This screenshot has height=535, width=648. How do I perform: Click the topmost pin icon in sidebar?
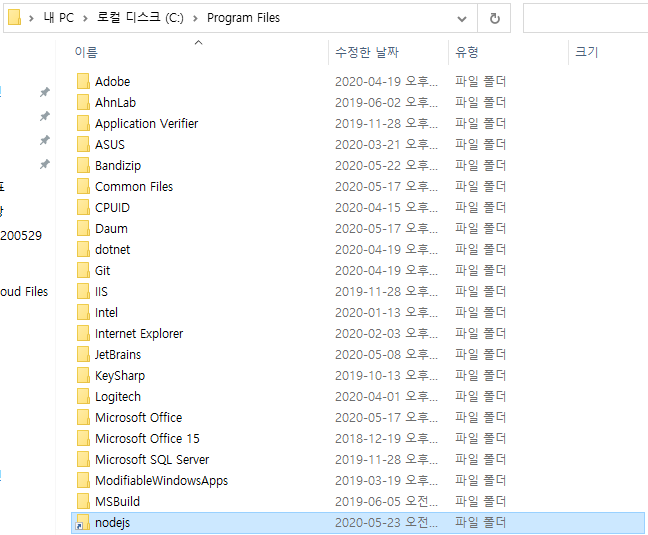pyautogui.click(x=45, y=92)
